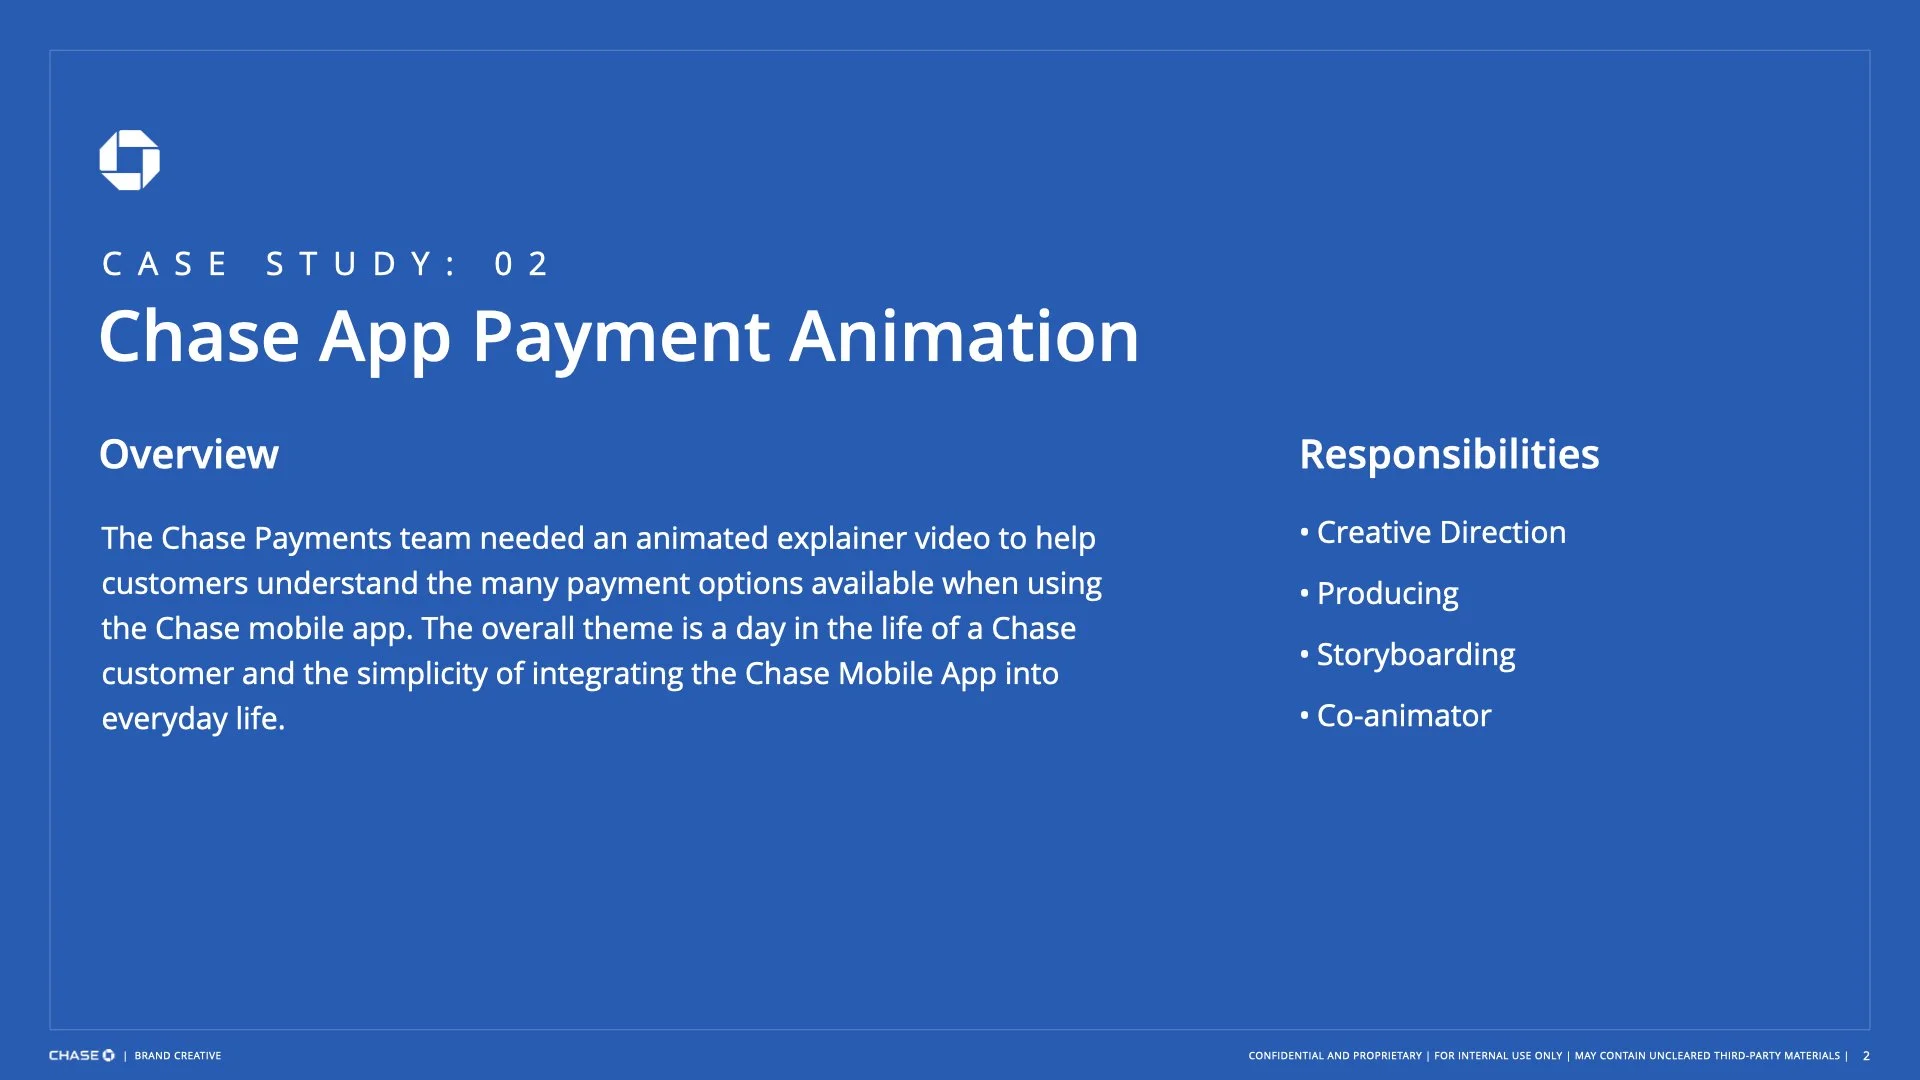This screenshot has width=1920, height=1080.
Task: Select the 'Producing' bullet item
Action: click(x=1379, y=594)
